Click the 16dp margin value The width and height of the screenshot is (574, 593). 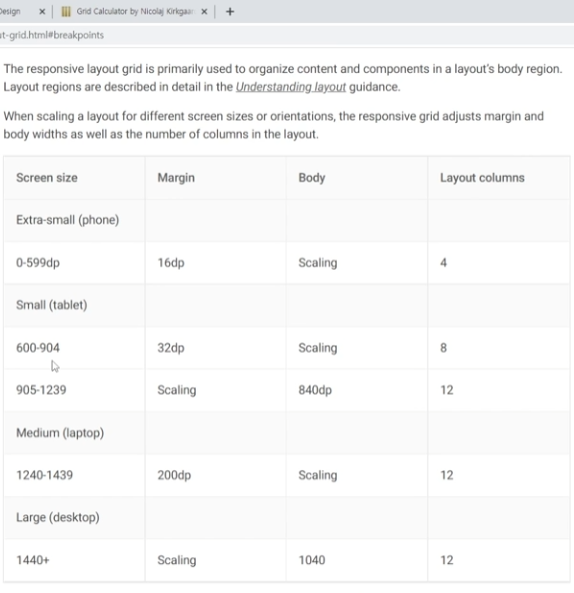(171, 262)
